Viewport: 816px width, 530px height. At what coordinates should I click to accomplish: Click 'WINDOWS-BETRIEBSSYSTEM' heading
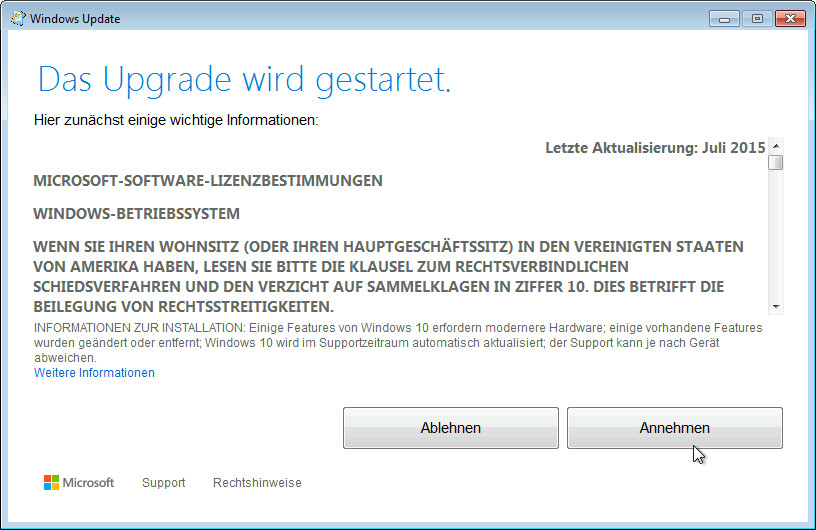(136, 213)
